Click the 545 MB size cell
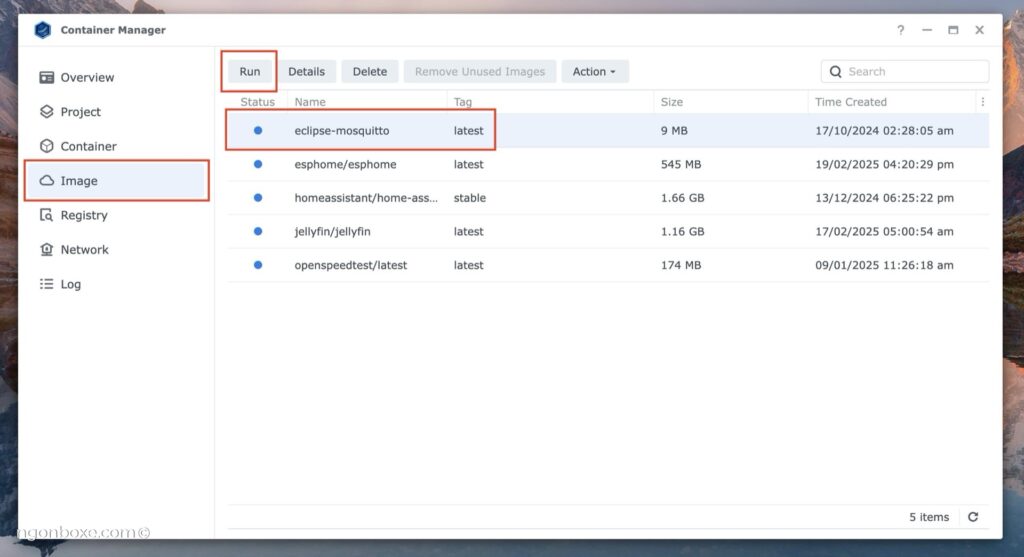The width and height of the screenshot is (1024, 557). [680, 165]
